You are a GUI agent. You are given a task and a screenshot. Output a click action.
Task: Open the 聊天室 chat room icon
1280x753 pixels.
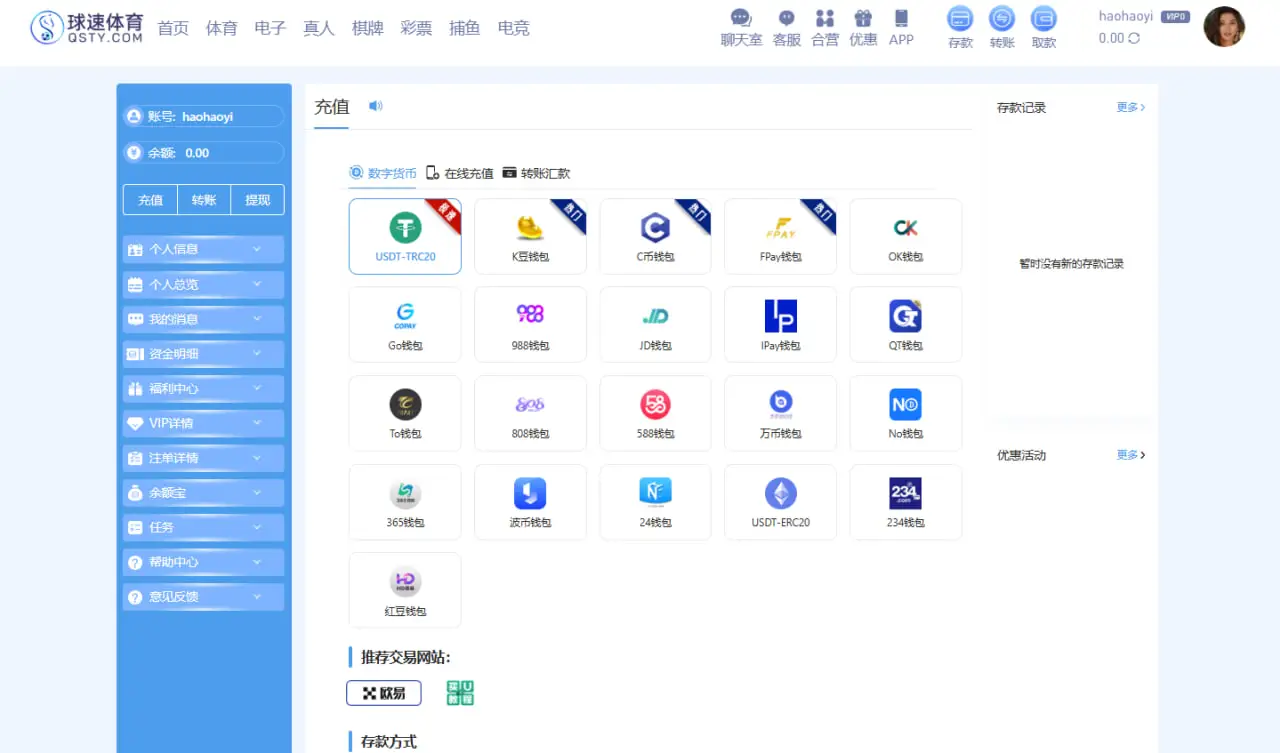point(740,27)
